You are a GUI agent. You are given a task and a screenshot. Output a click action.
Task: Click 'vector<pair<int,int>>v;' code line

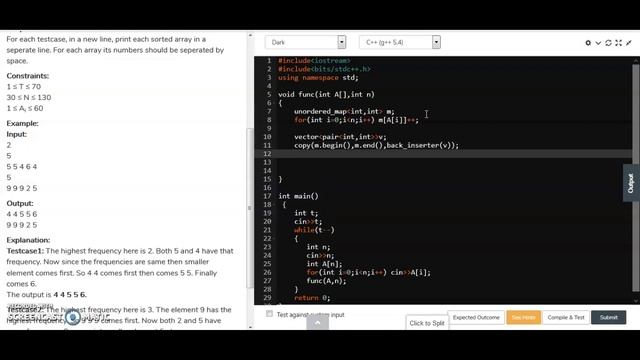(x=340, y=137)
